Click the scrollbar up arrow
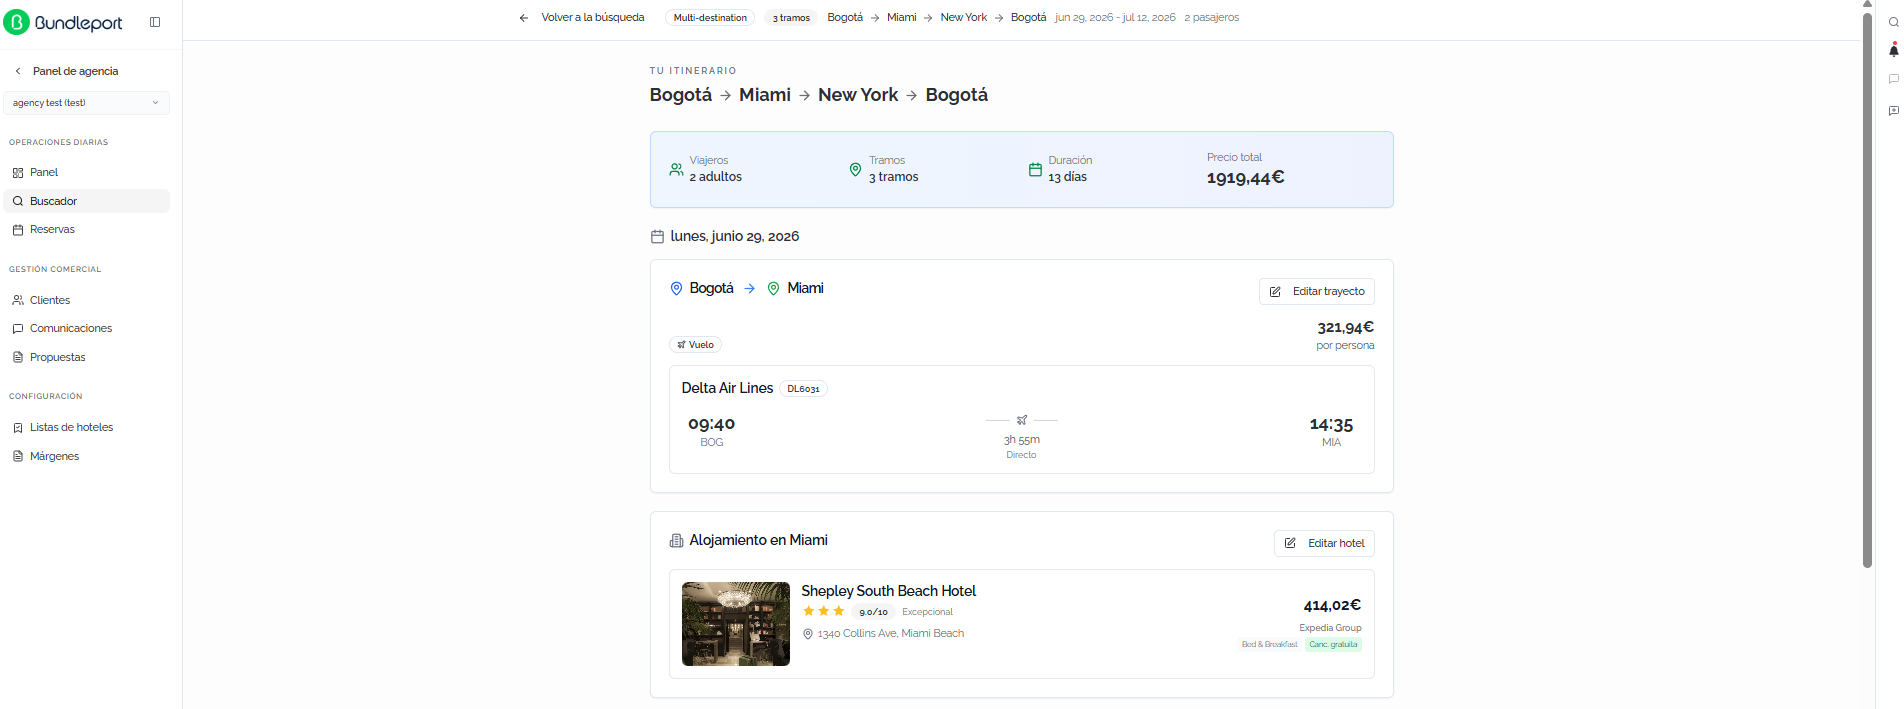 click(x=1867, y=4)
